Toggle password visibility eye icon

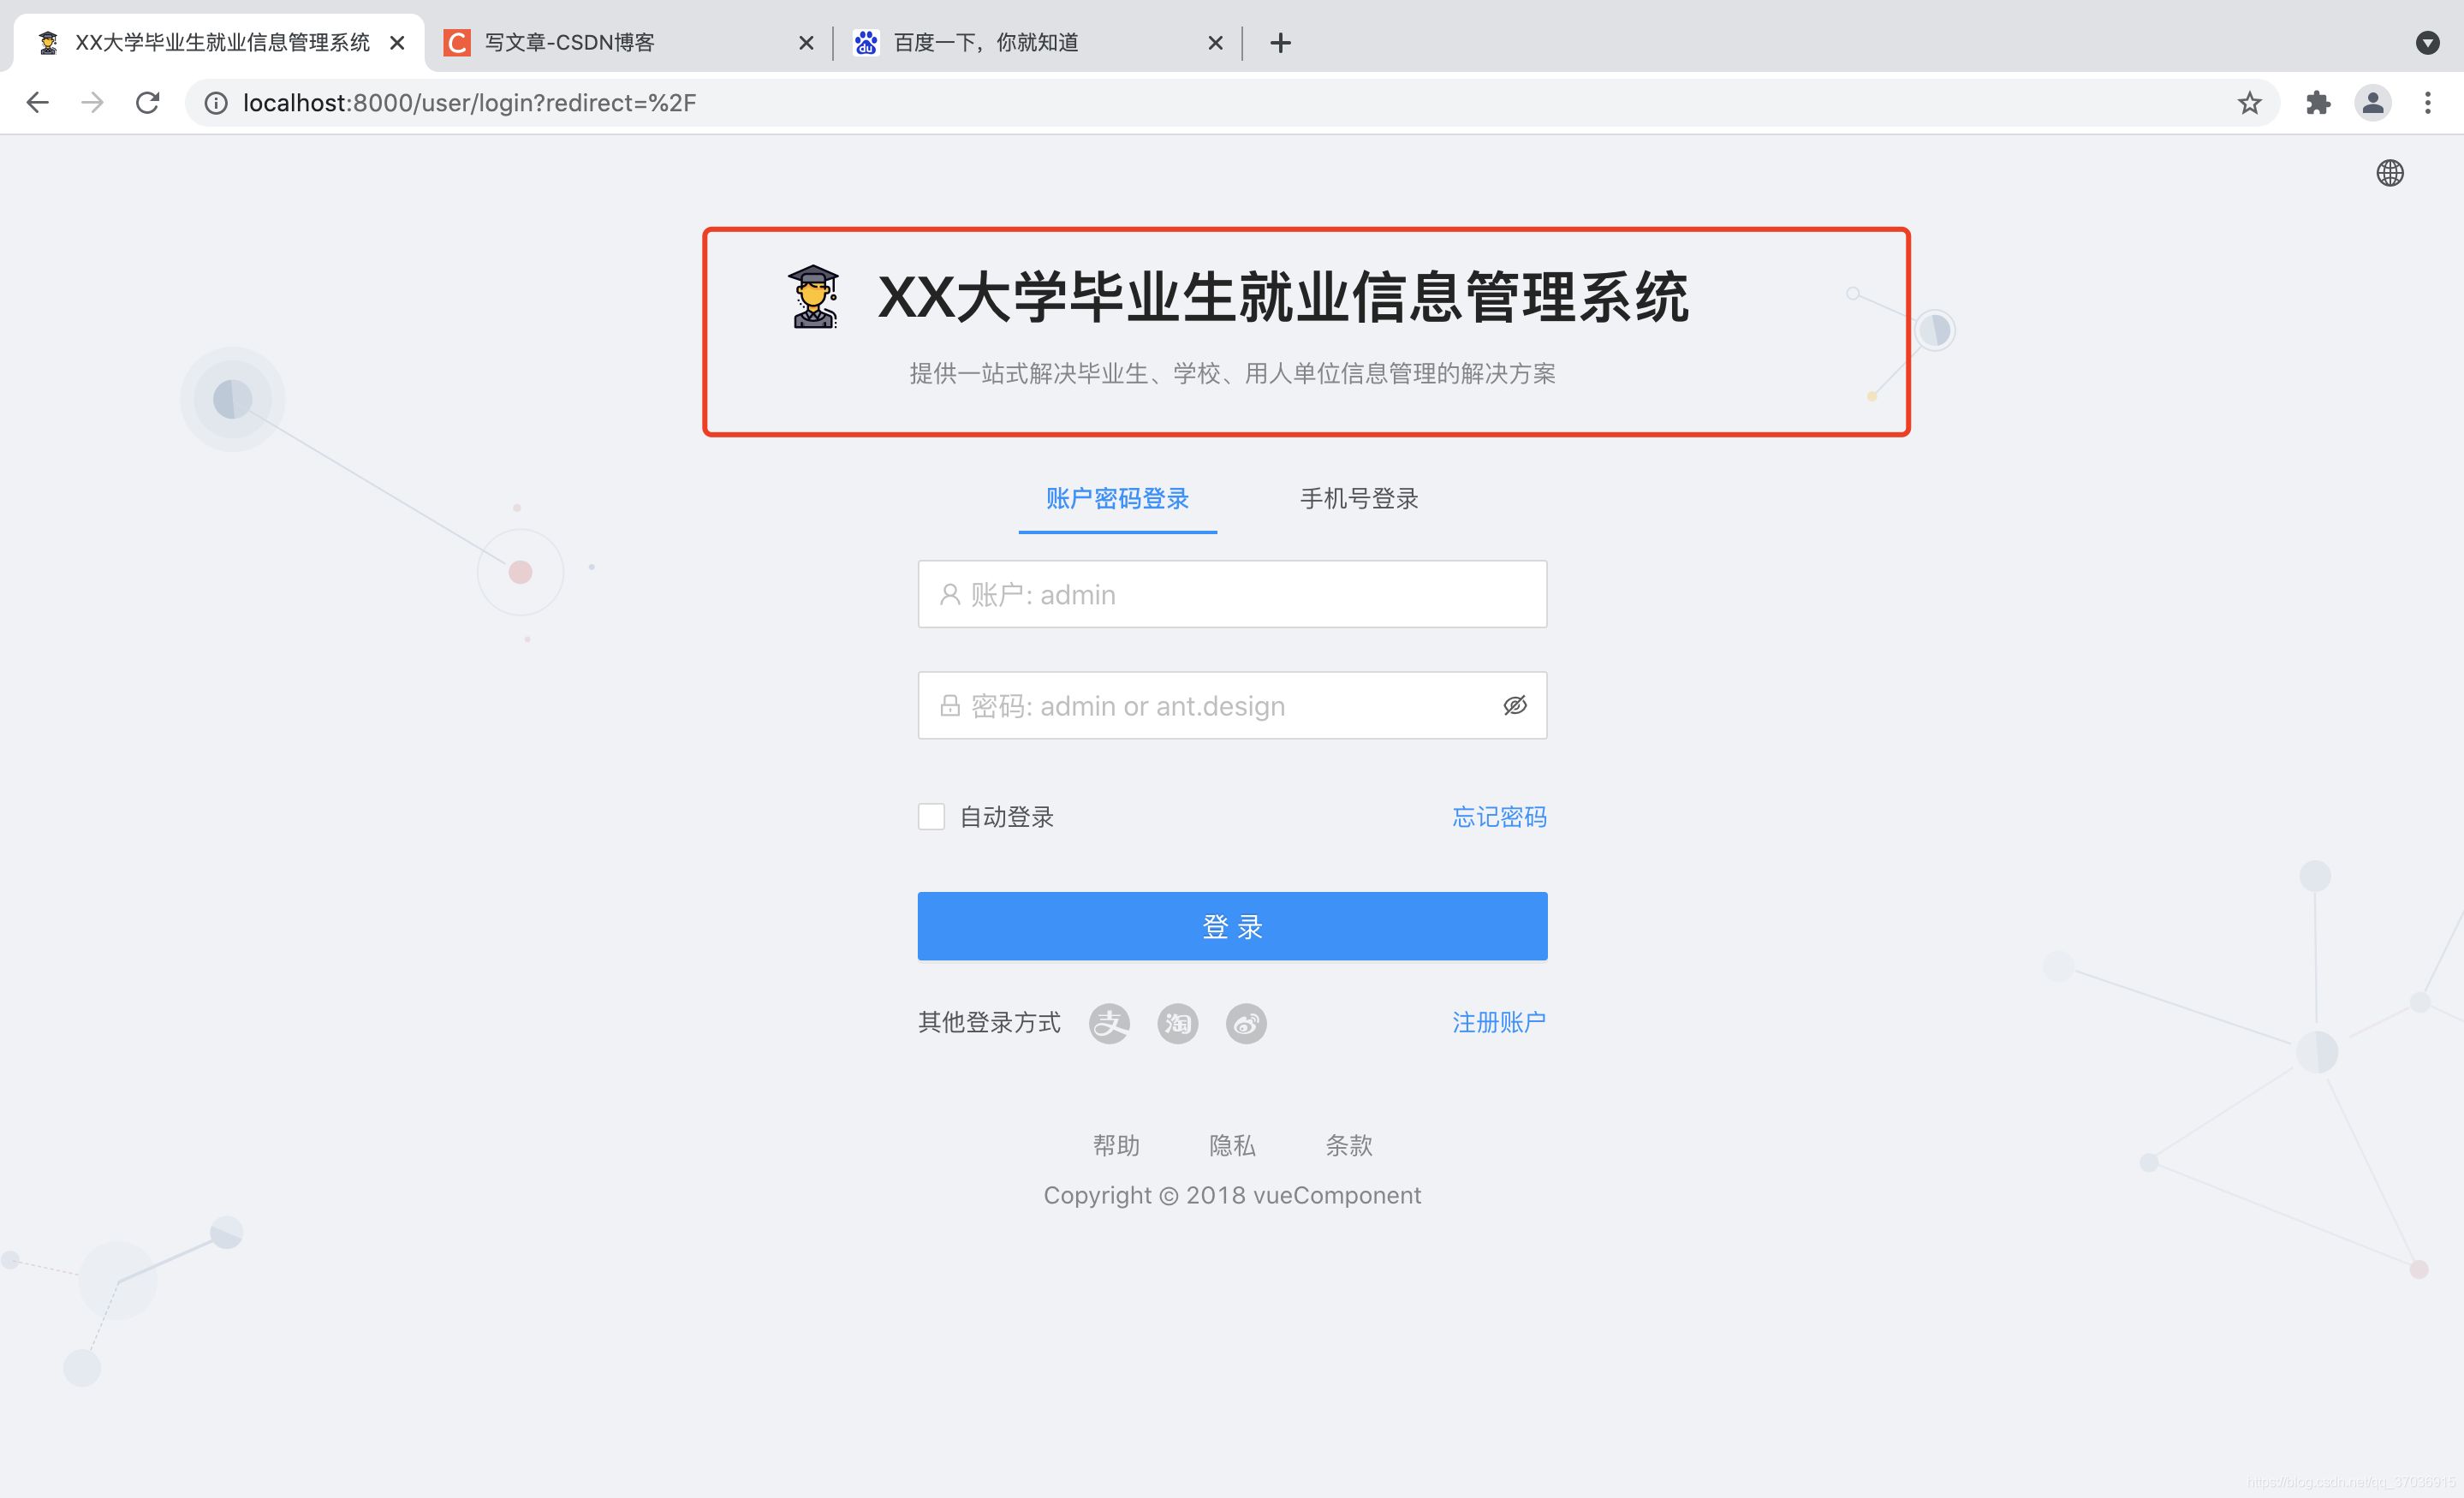coord(1514,705)
